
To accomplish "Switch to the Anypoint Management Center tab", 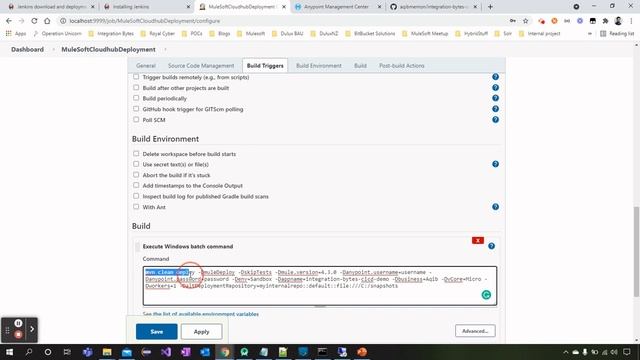I will tap(337, 7).
